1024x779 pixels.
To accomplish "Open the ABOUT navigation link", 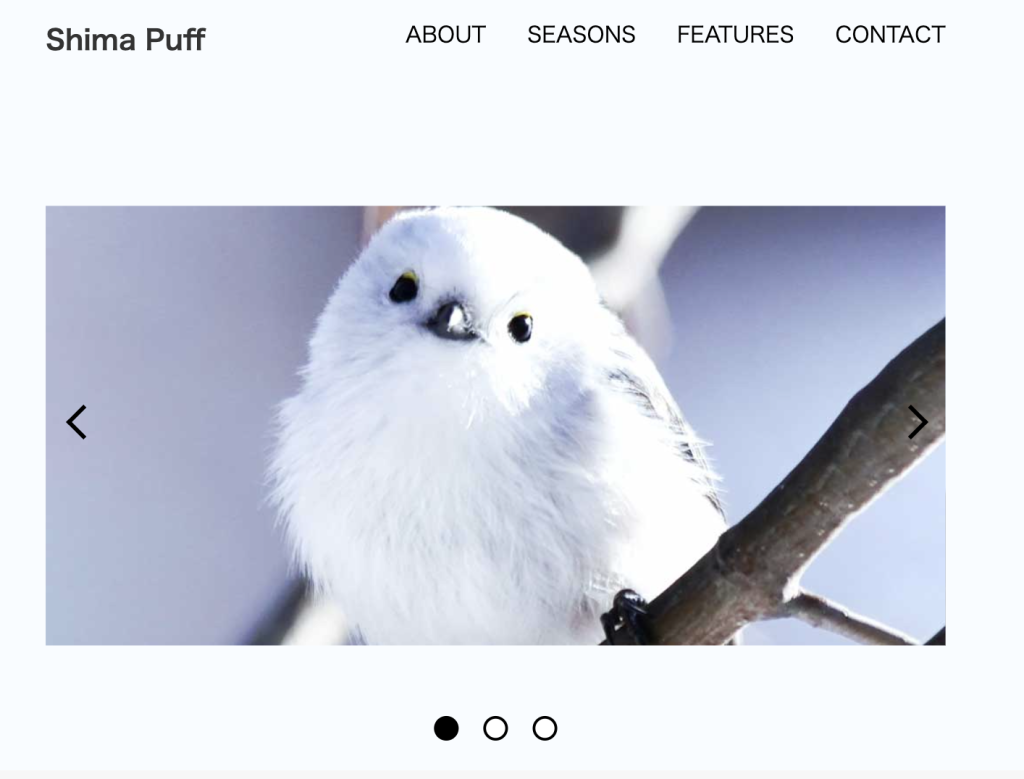I will (445, 35).
